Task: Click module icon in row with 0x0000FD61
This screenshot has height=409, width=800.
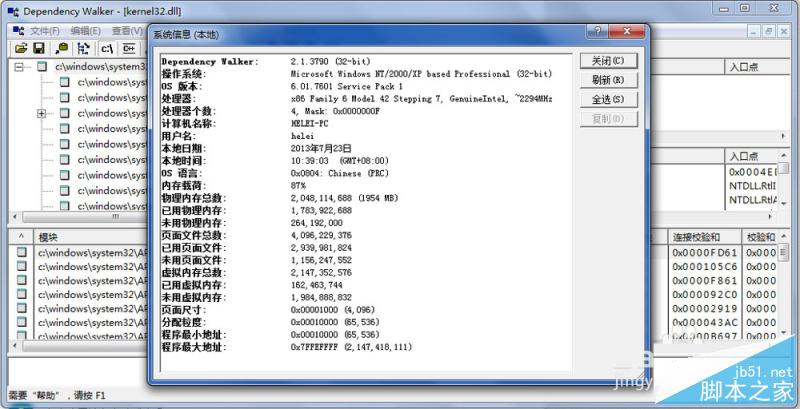Action: (21, 252)
